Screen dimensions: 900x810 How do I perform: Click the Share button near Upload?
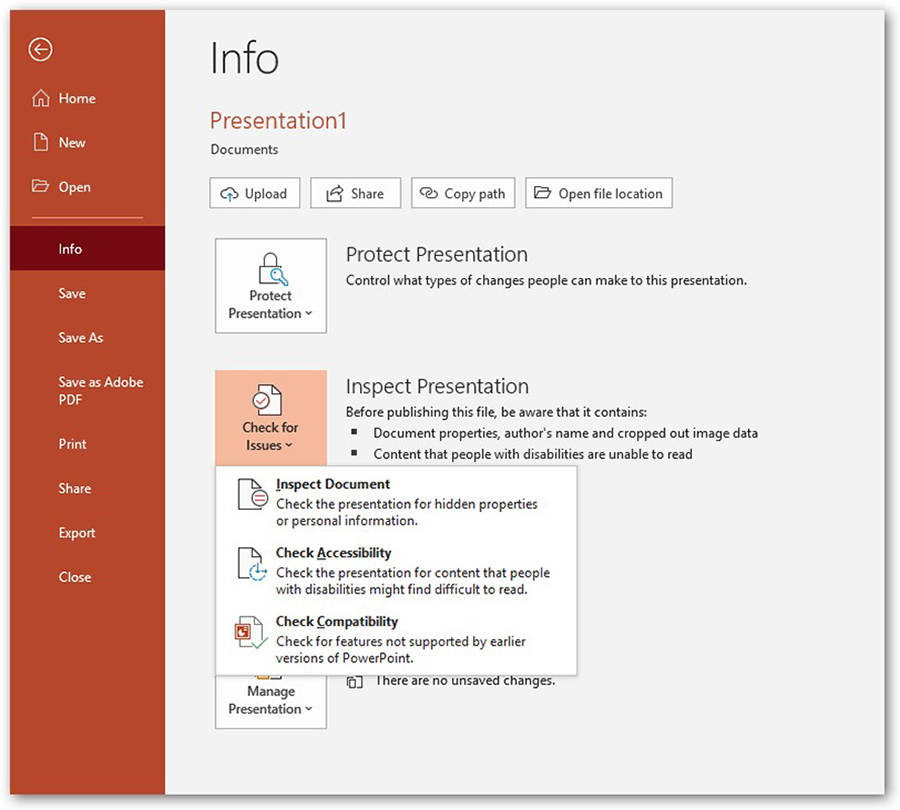click(355, 194)
